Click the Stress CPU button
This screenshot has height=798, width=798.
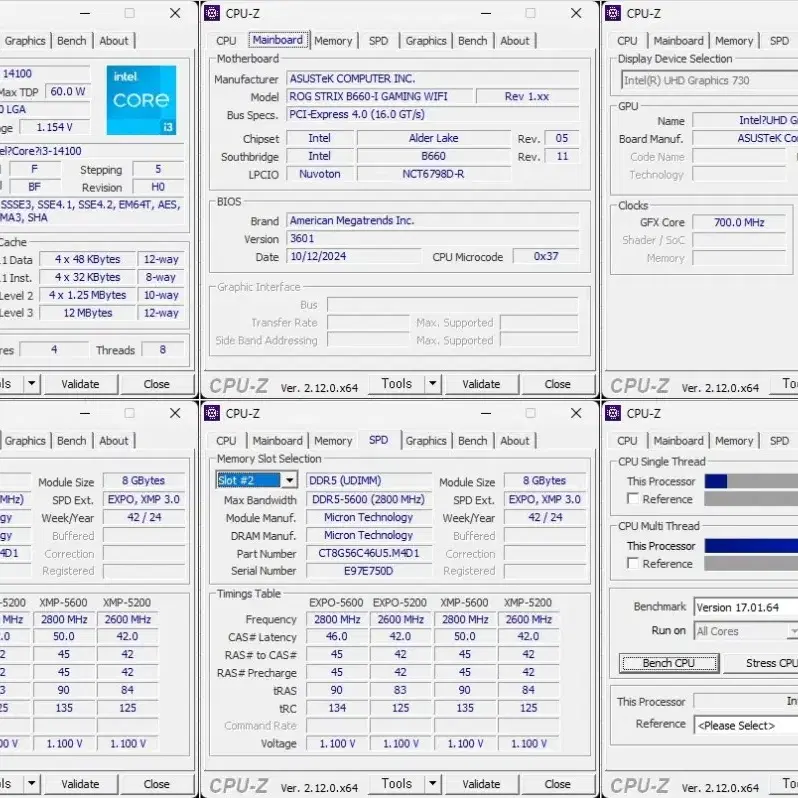tap(761, 663)
